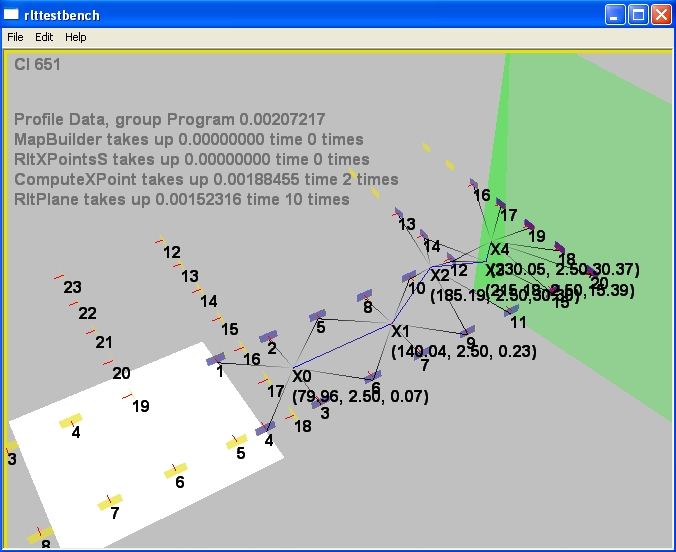Open the File menu
The image size is (676, 552).
(x=15, y=37)
